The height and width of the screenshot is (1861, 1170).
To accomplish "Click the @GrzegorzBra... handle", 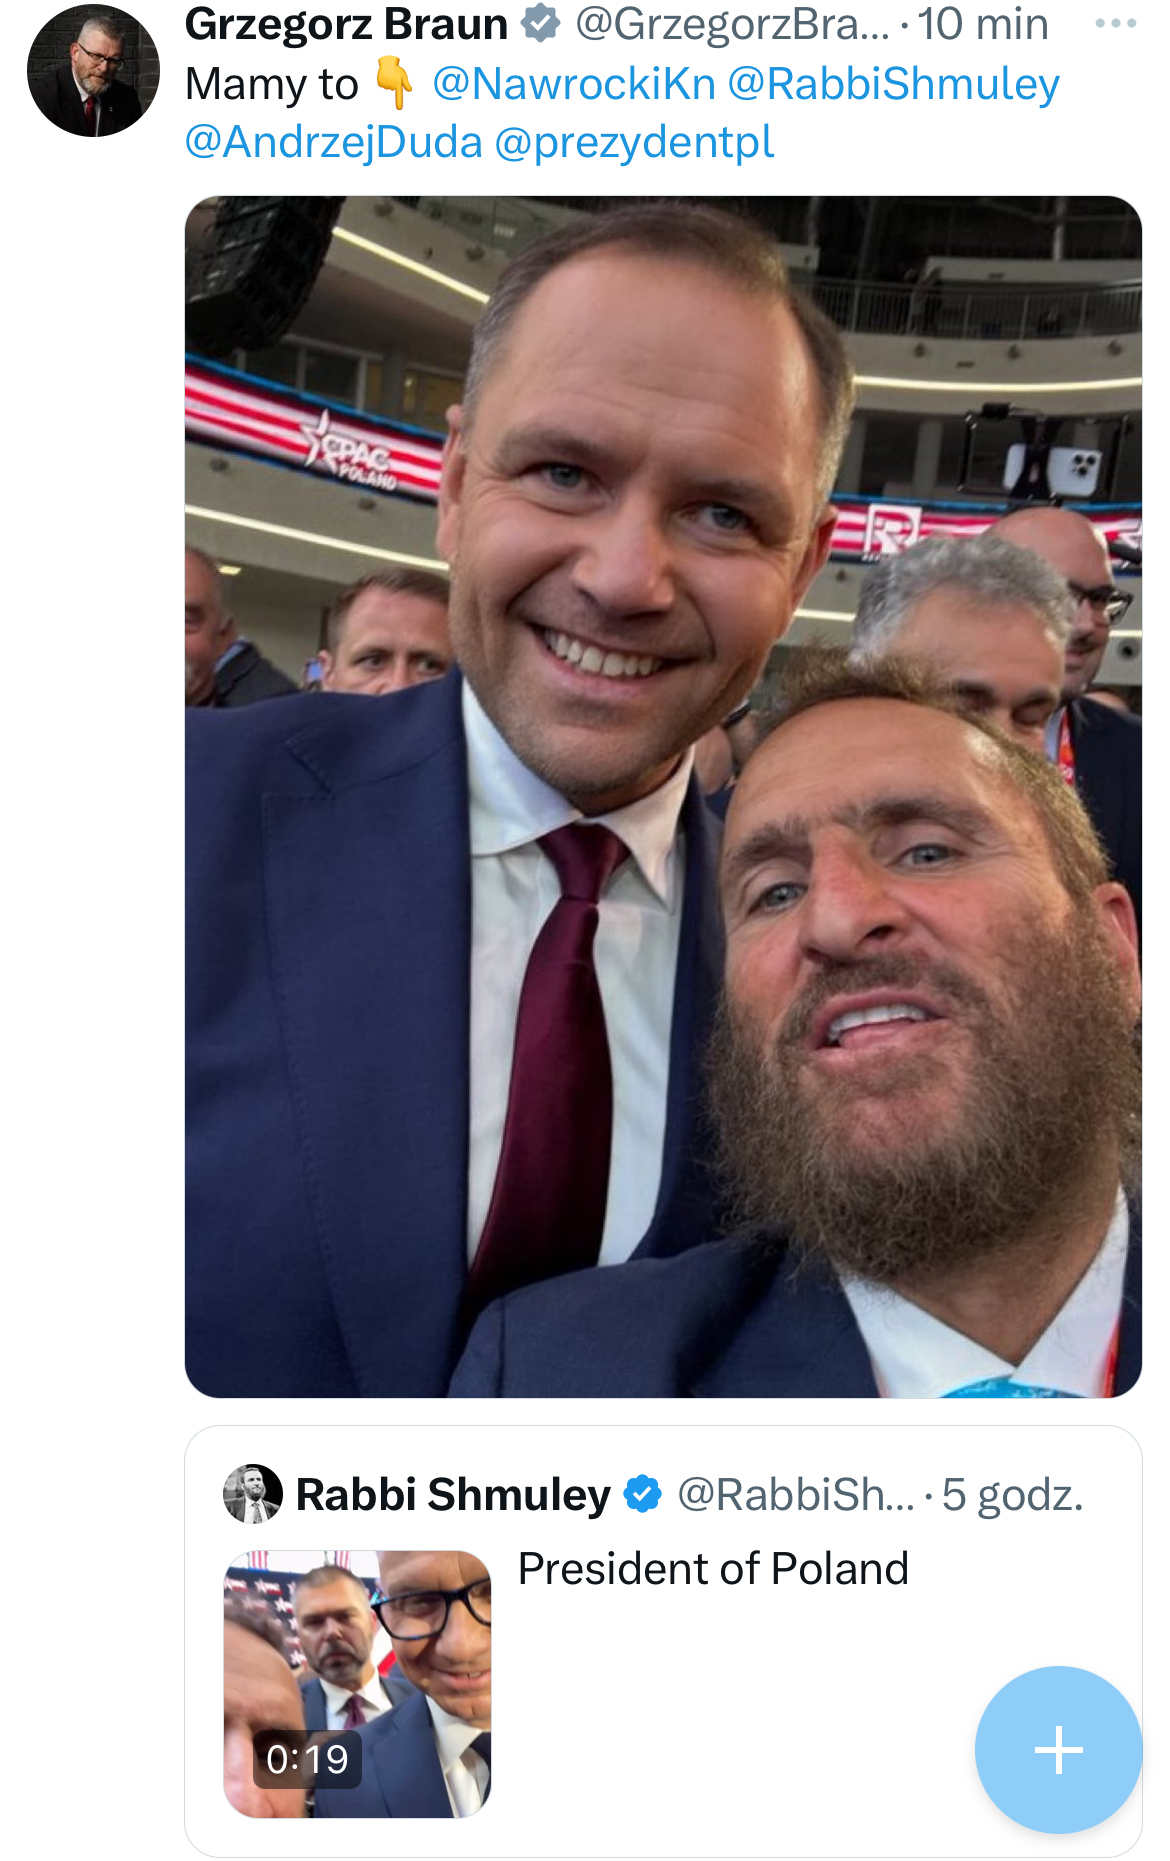I will tap(731, 24).
